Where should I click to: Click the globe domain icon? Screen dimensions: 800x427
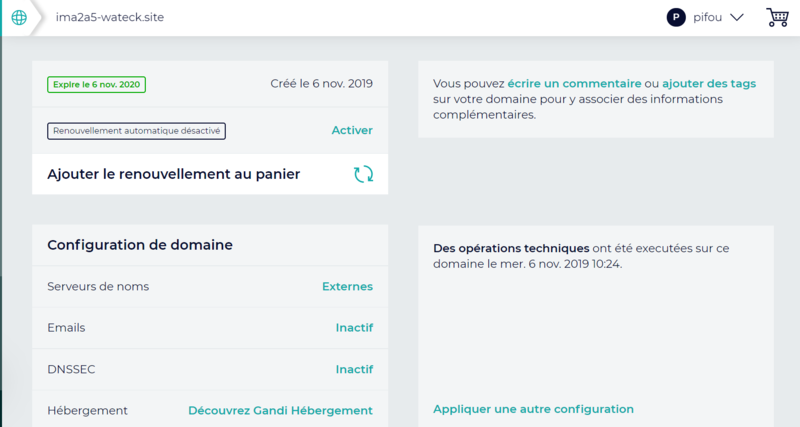click(x=18, y=18)
